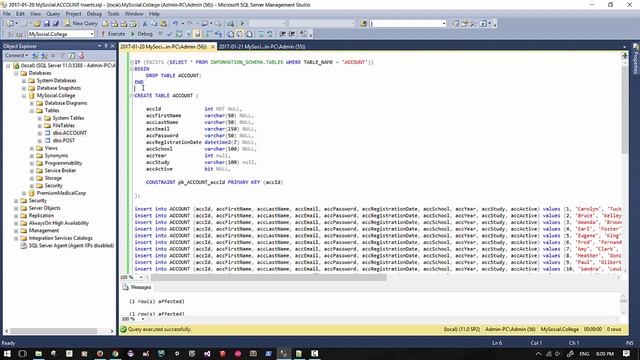Collapse the Databases folder node
Viewport: 640px width, 360px height.
16,73
